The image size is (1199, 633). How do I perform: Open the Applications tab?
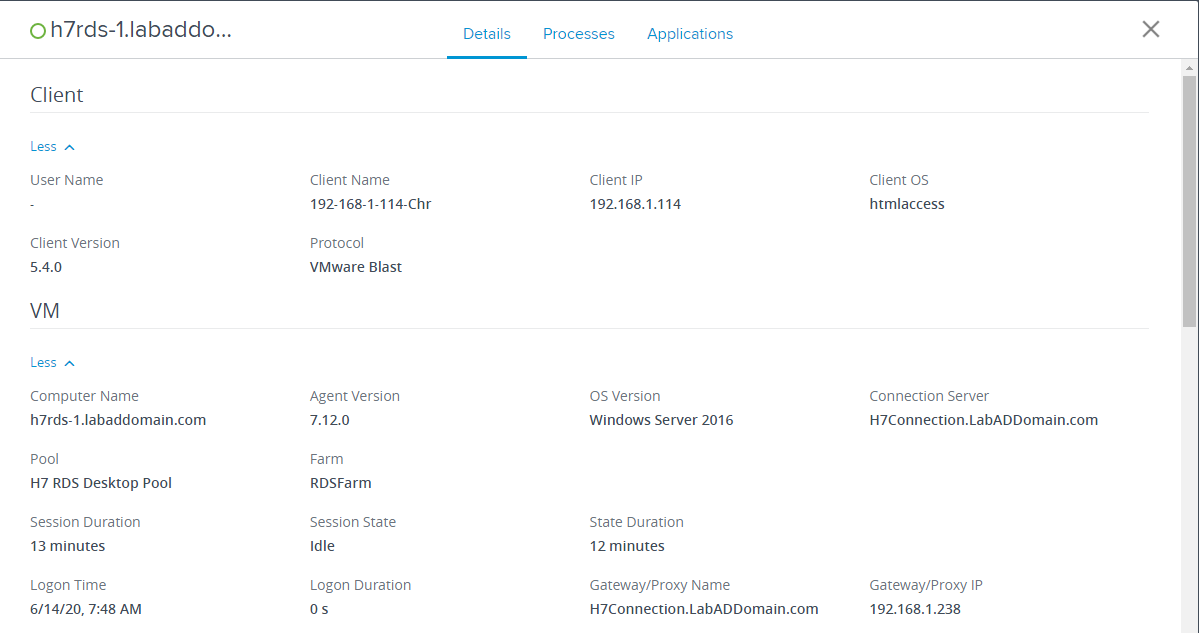tap(689, 34)
